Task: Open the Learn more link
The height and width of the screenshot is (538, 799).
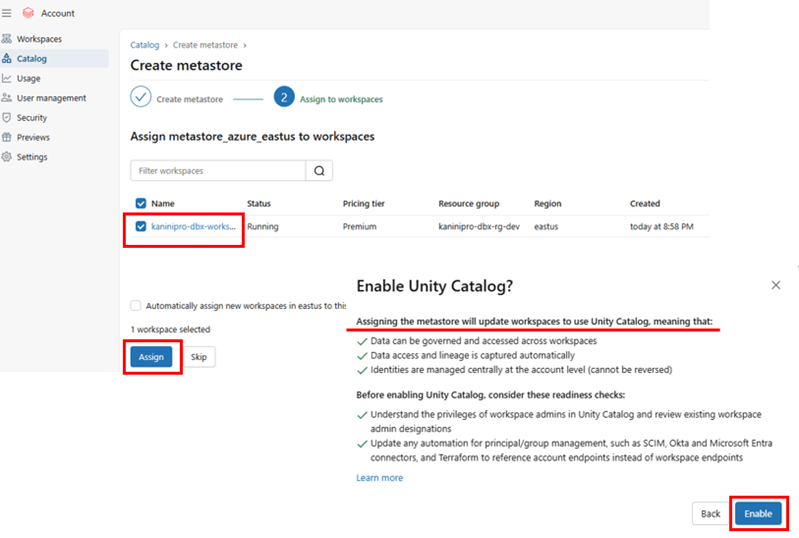Action: coord(379,478)
